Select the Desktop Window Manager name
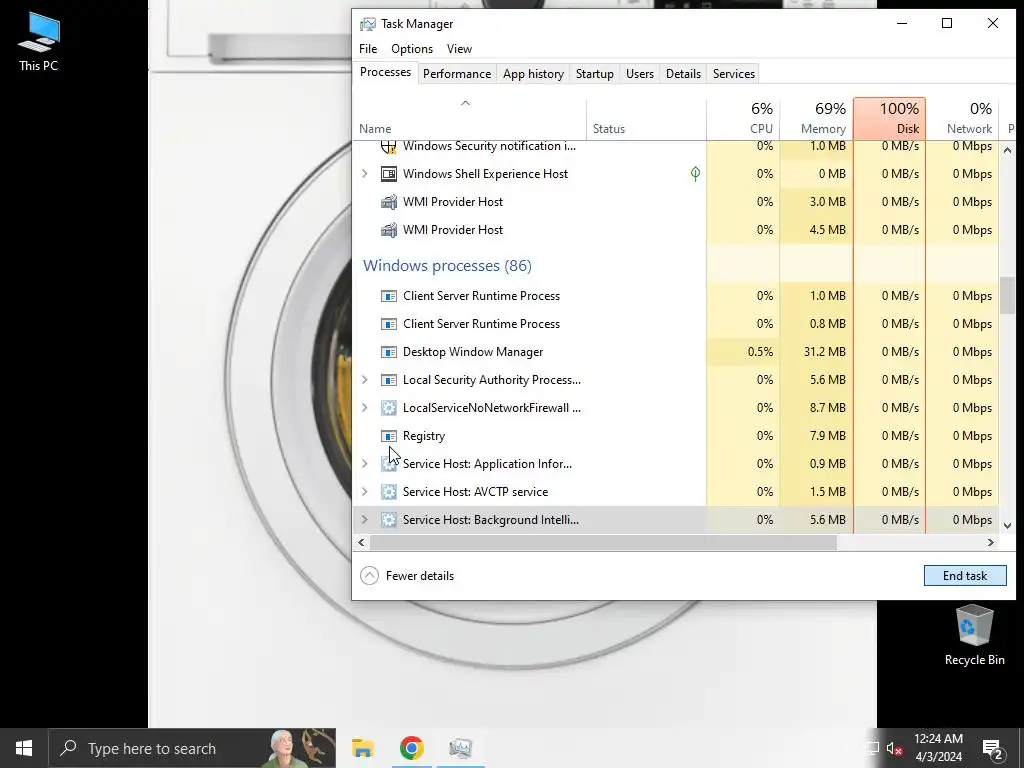 pyautogui.click(x=473, y=352)
